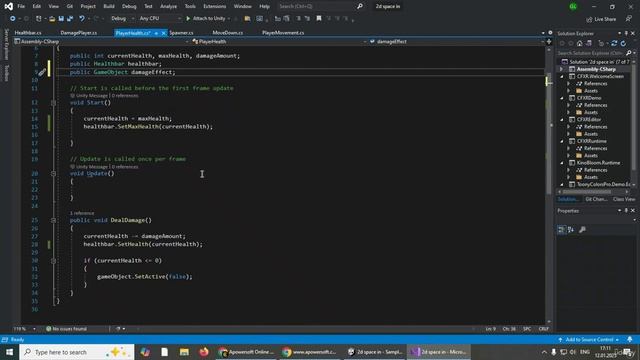Collapse the KinoBloom.Runtime project node
The image size is (640, 360).
[x=562, y=163]
